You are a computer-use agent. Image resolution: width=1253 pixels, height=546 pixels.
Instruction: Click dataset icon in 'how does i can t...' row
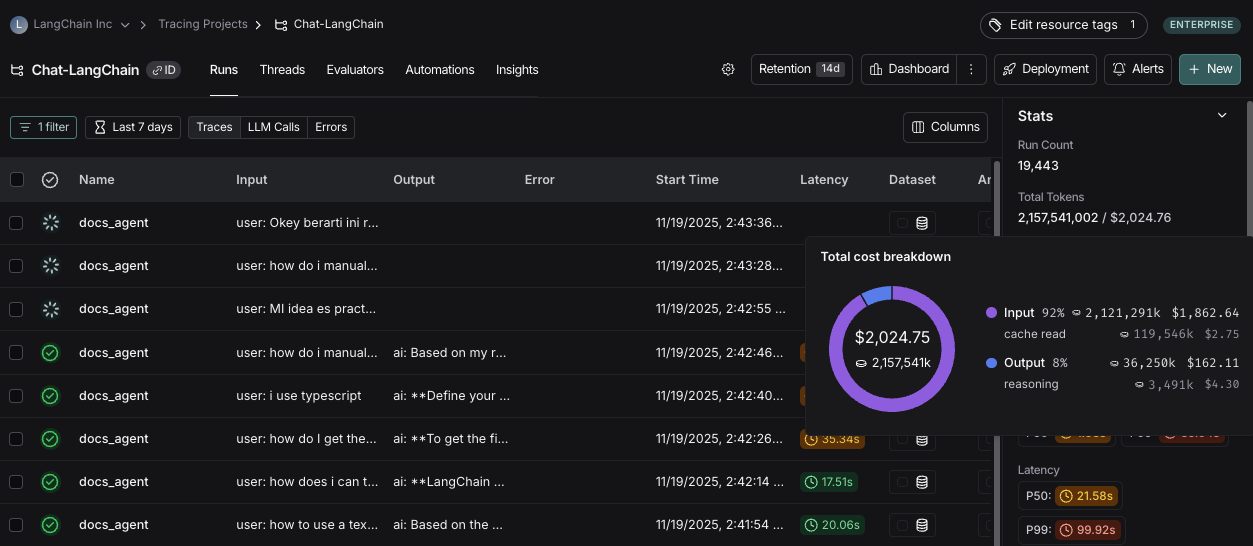pos(922,481)
